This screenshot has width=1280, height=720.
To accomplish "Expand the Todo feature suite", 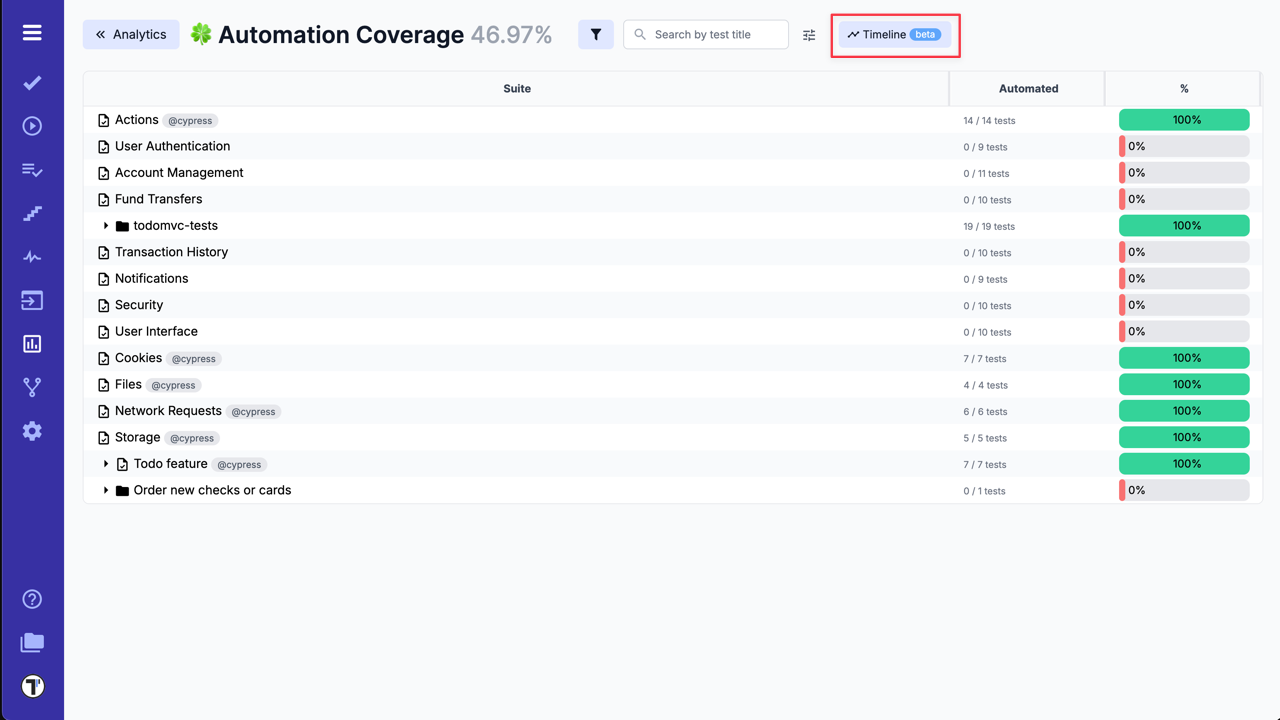I will 106,464.
